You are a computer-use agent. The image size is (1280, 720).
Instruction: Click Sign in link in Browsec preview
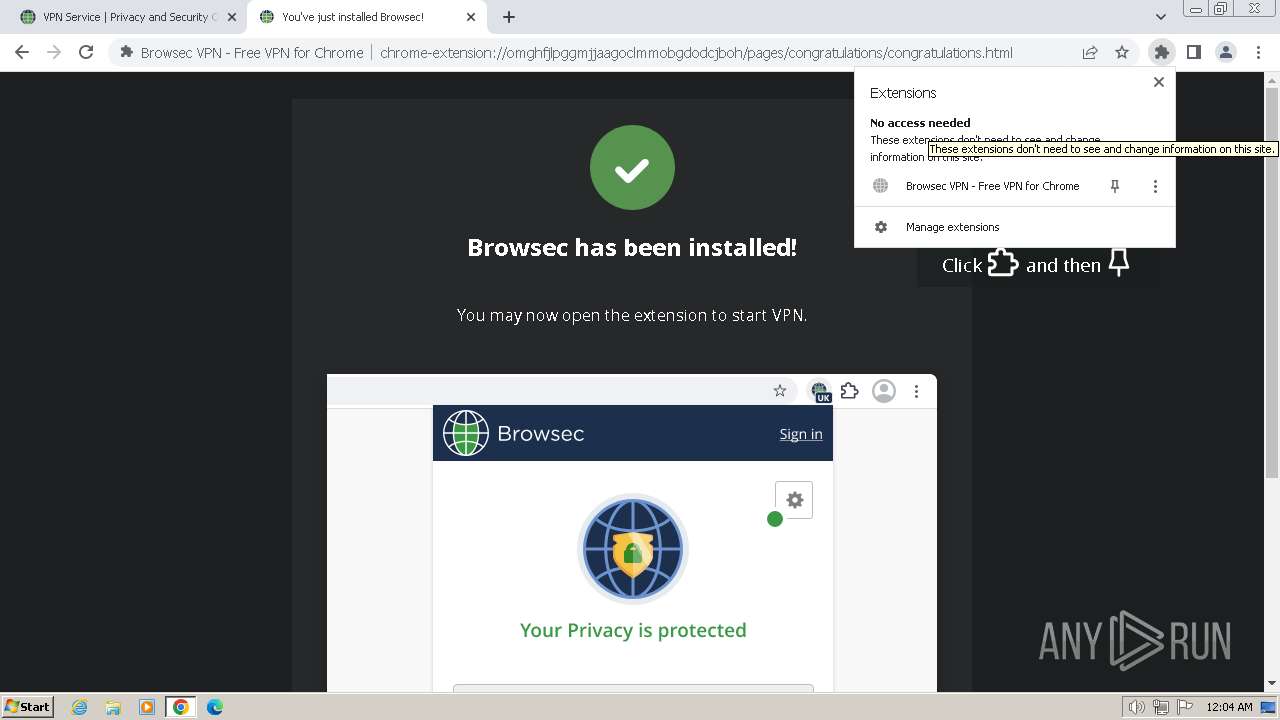point(801,434)
